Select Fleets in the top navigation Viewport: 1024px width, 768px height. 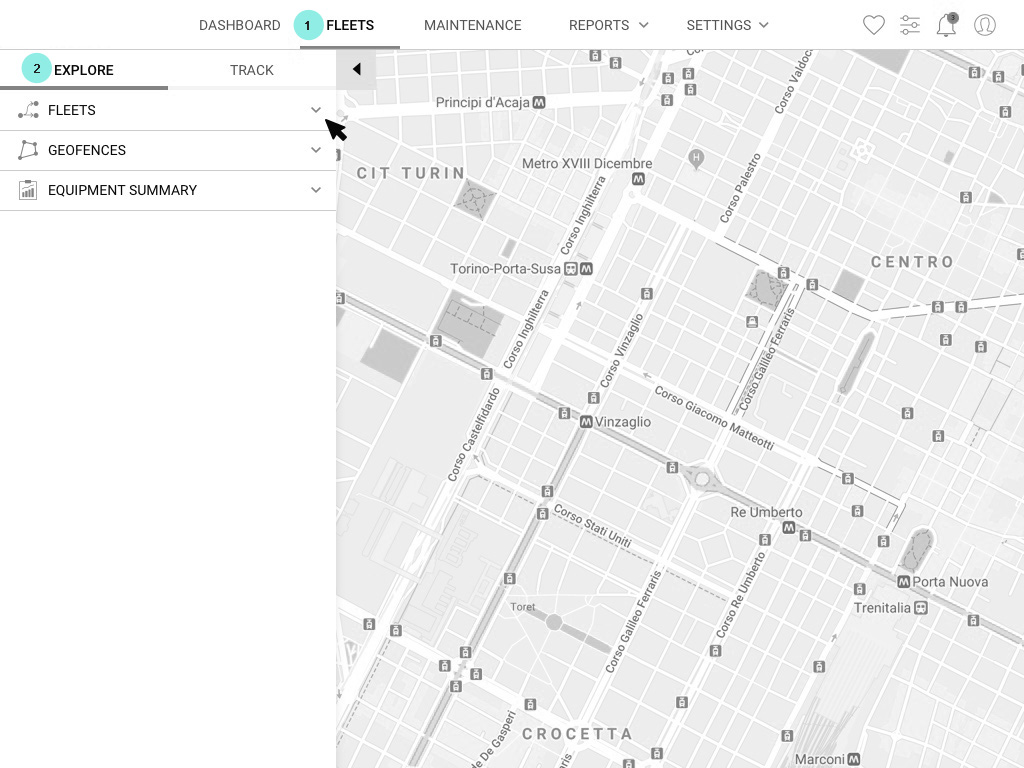pos(350,25)
